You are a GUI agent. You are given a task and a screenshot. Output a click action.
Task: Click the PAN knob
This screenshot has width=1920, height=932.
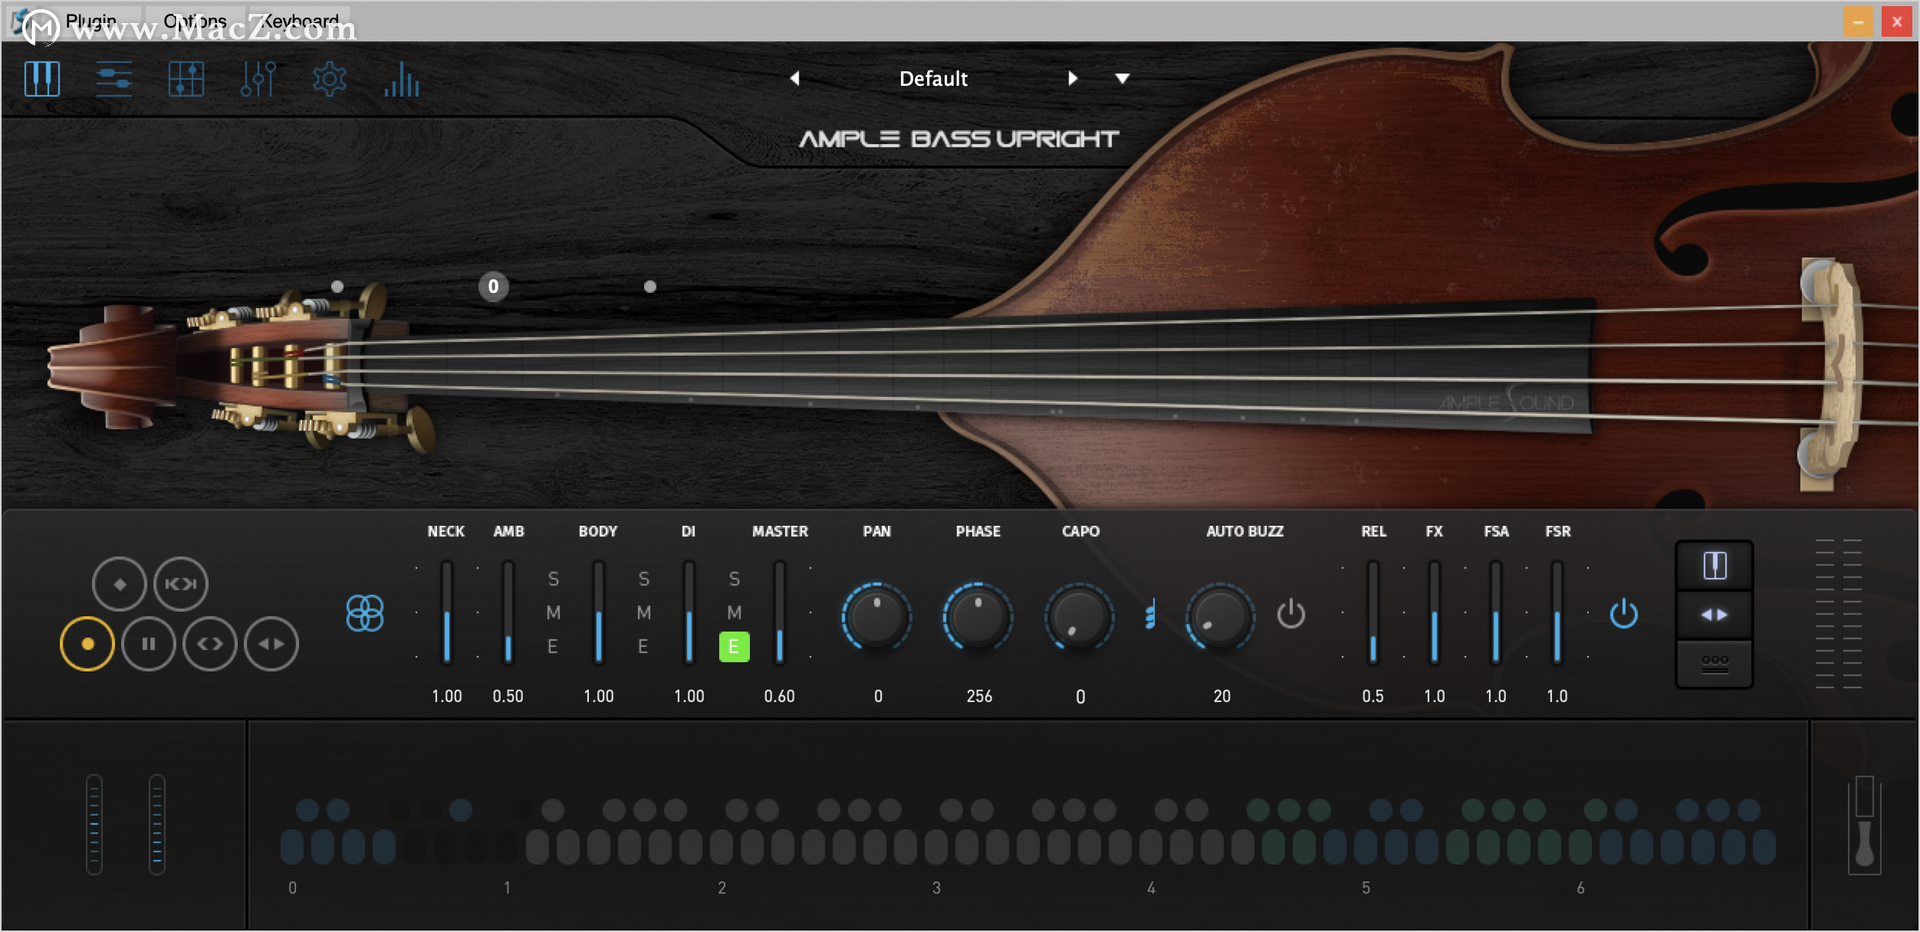(877, 616)
